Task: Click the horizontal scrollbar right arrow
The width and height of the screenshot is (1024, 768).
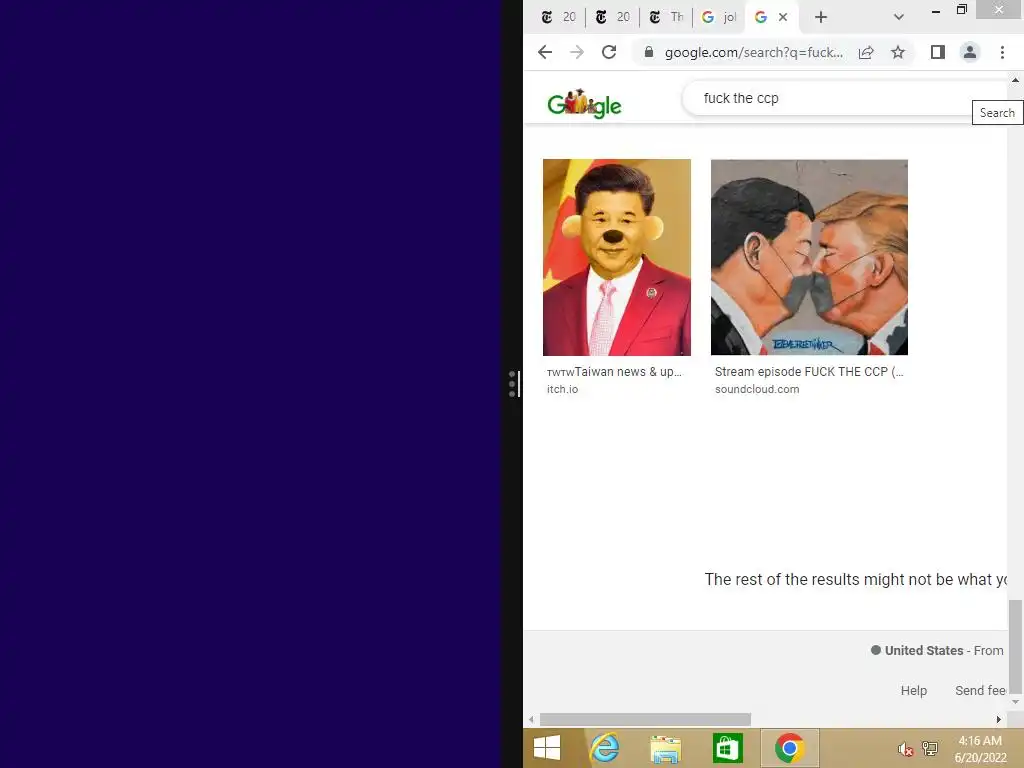Action: point(999,719)
